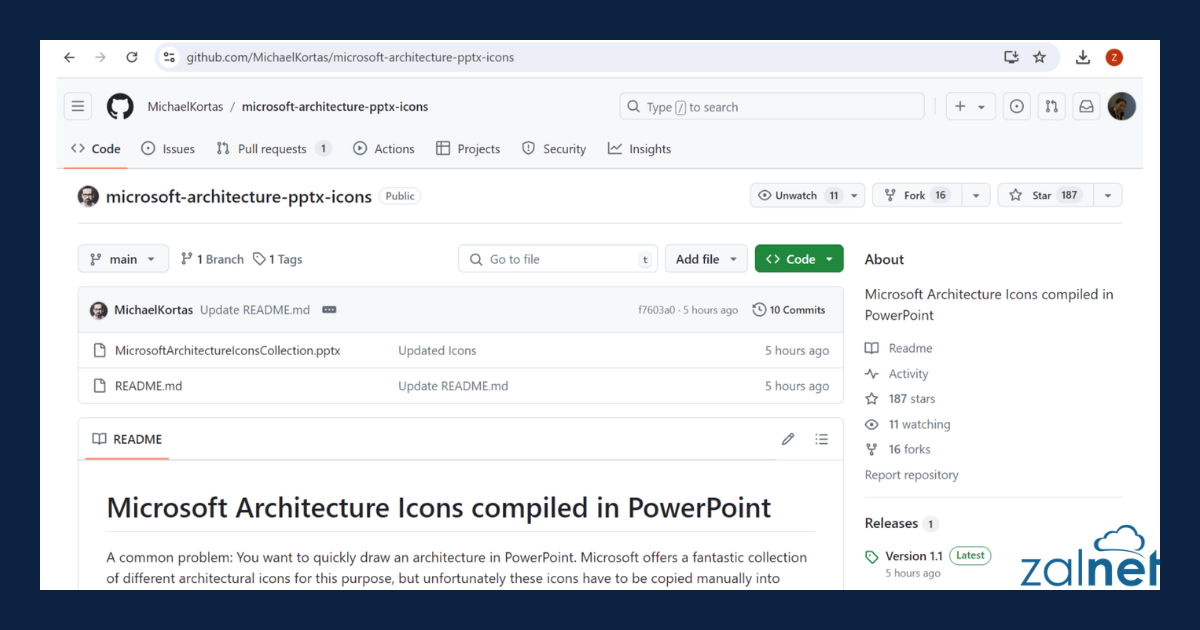Jump to Readme in About sidebar

899,348
